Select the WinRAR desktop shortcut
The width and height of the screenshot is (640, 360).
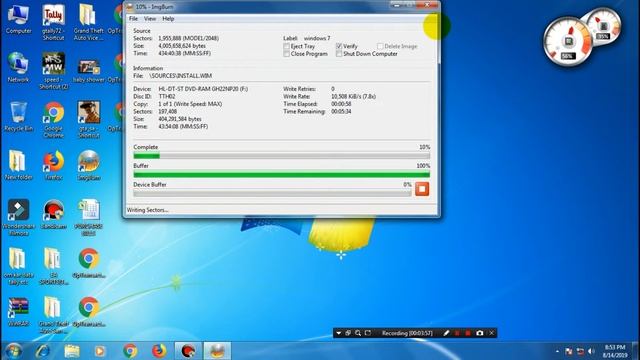tap(18, 312)
